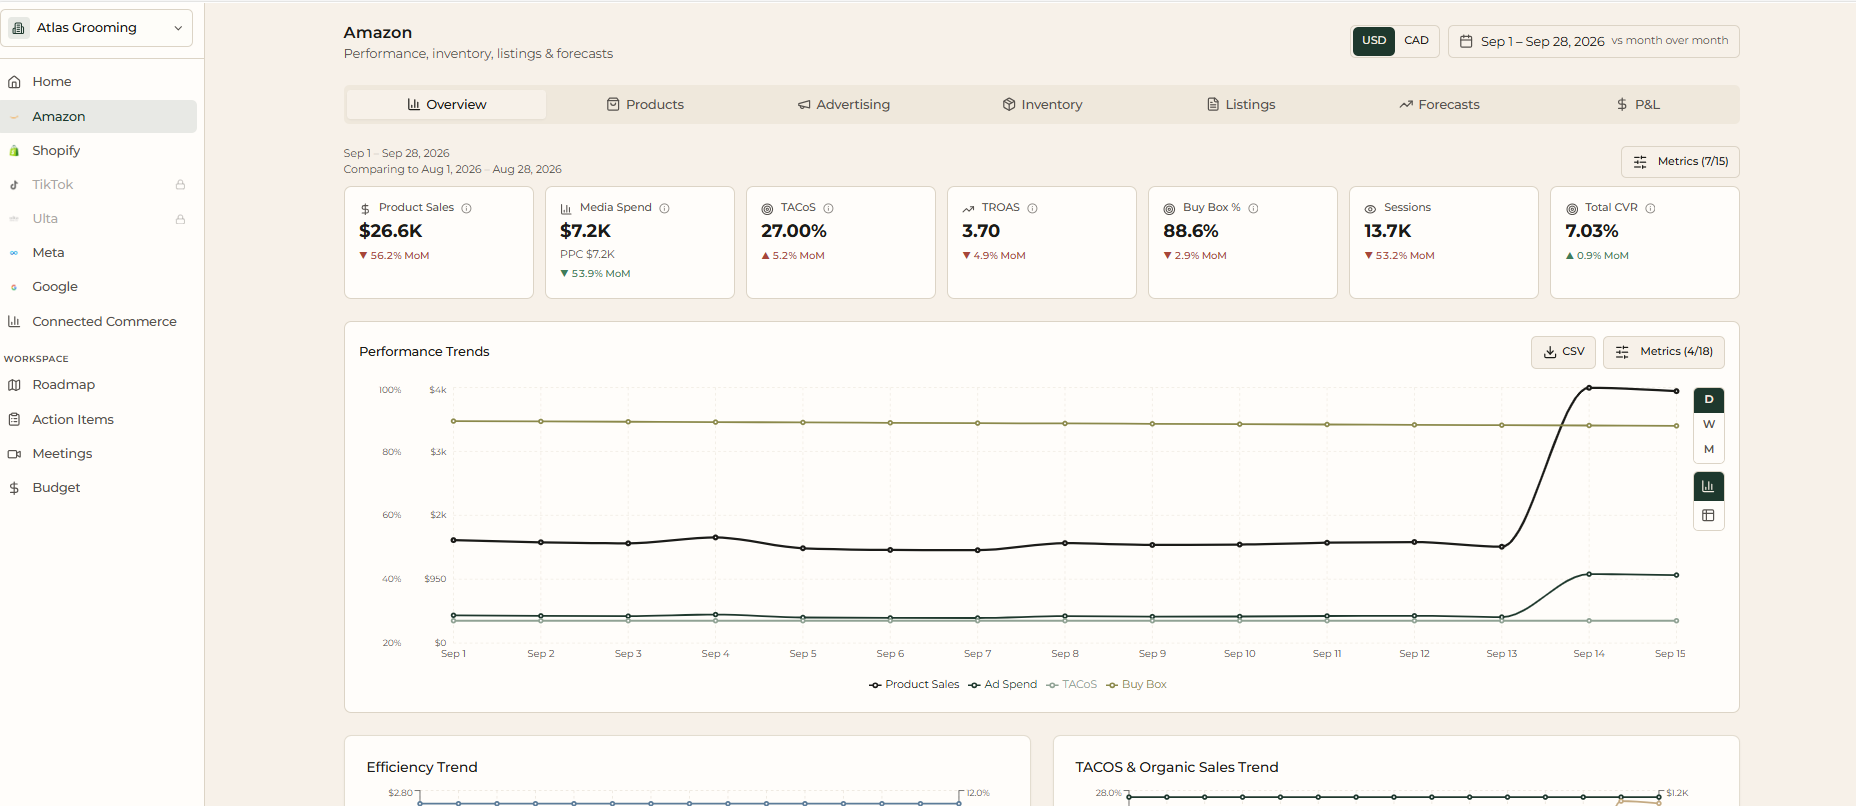Open Connected Commerce page
Image resolution: width=1856 pixels, height=806 pixels.
click(98, 321)
